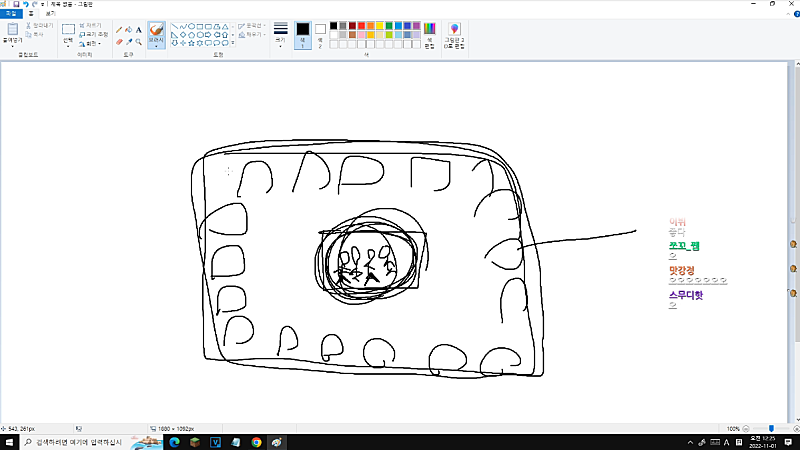Open the Minecraft block icon on taskbar
The image size is (800, 450).
pos(195,442)
